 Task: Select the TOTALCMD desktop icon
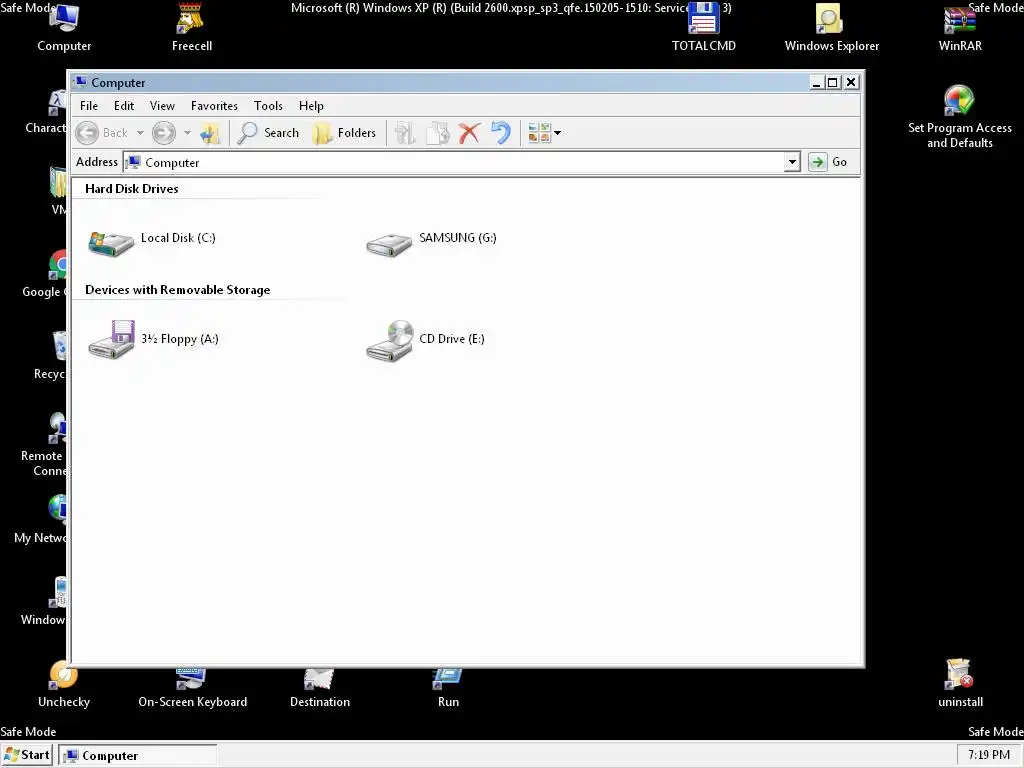tap(703, 27)
